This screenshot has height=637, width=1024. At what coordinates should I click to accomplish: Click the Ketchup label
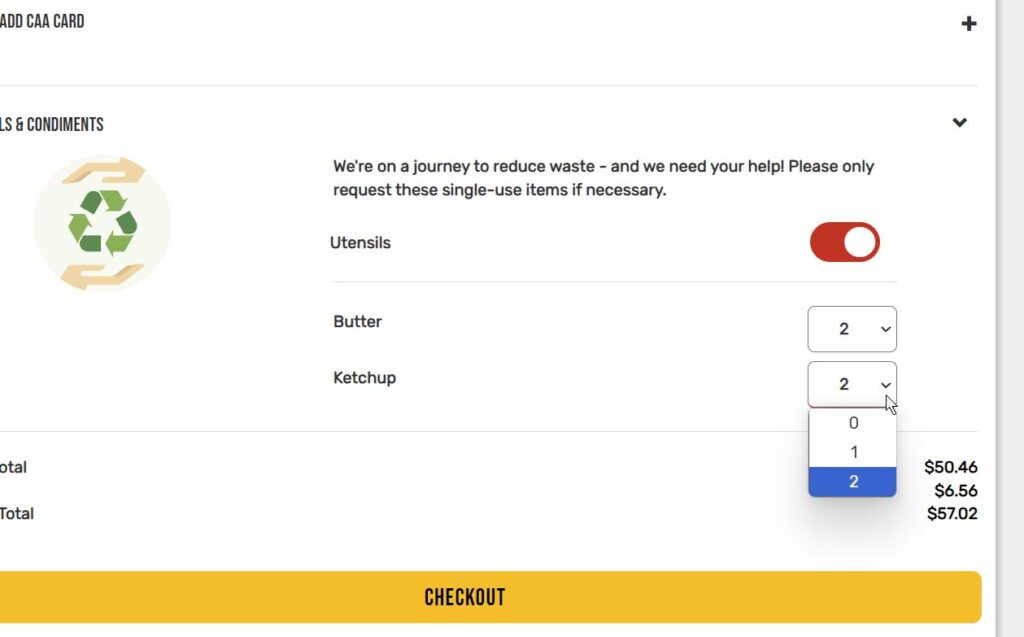pos(364,378)
